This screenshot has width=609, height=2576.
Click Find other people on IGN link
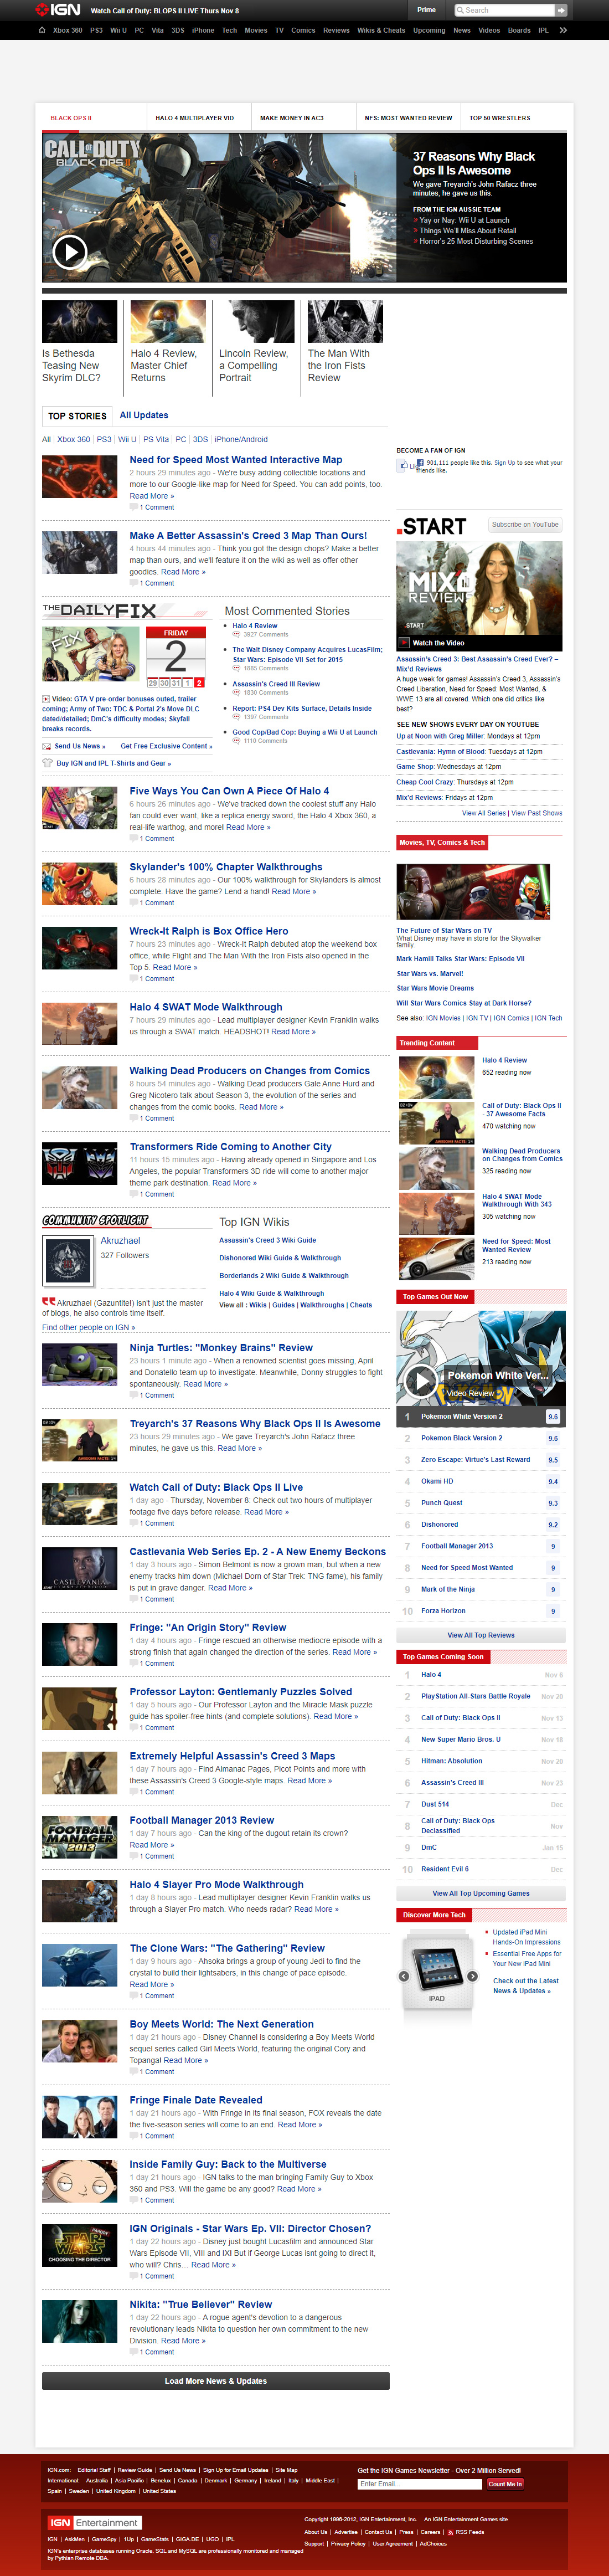[x=88, y=1327]
